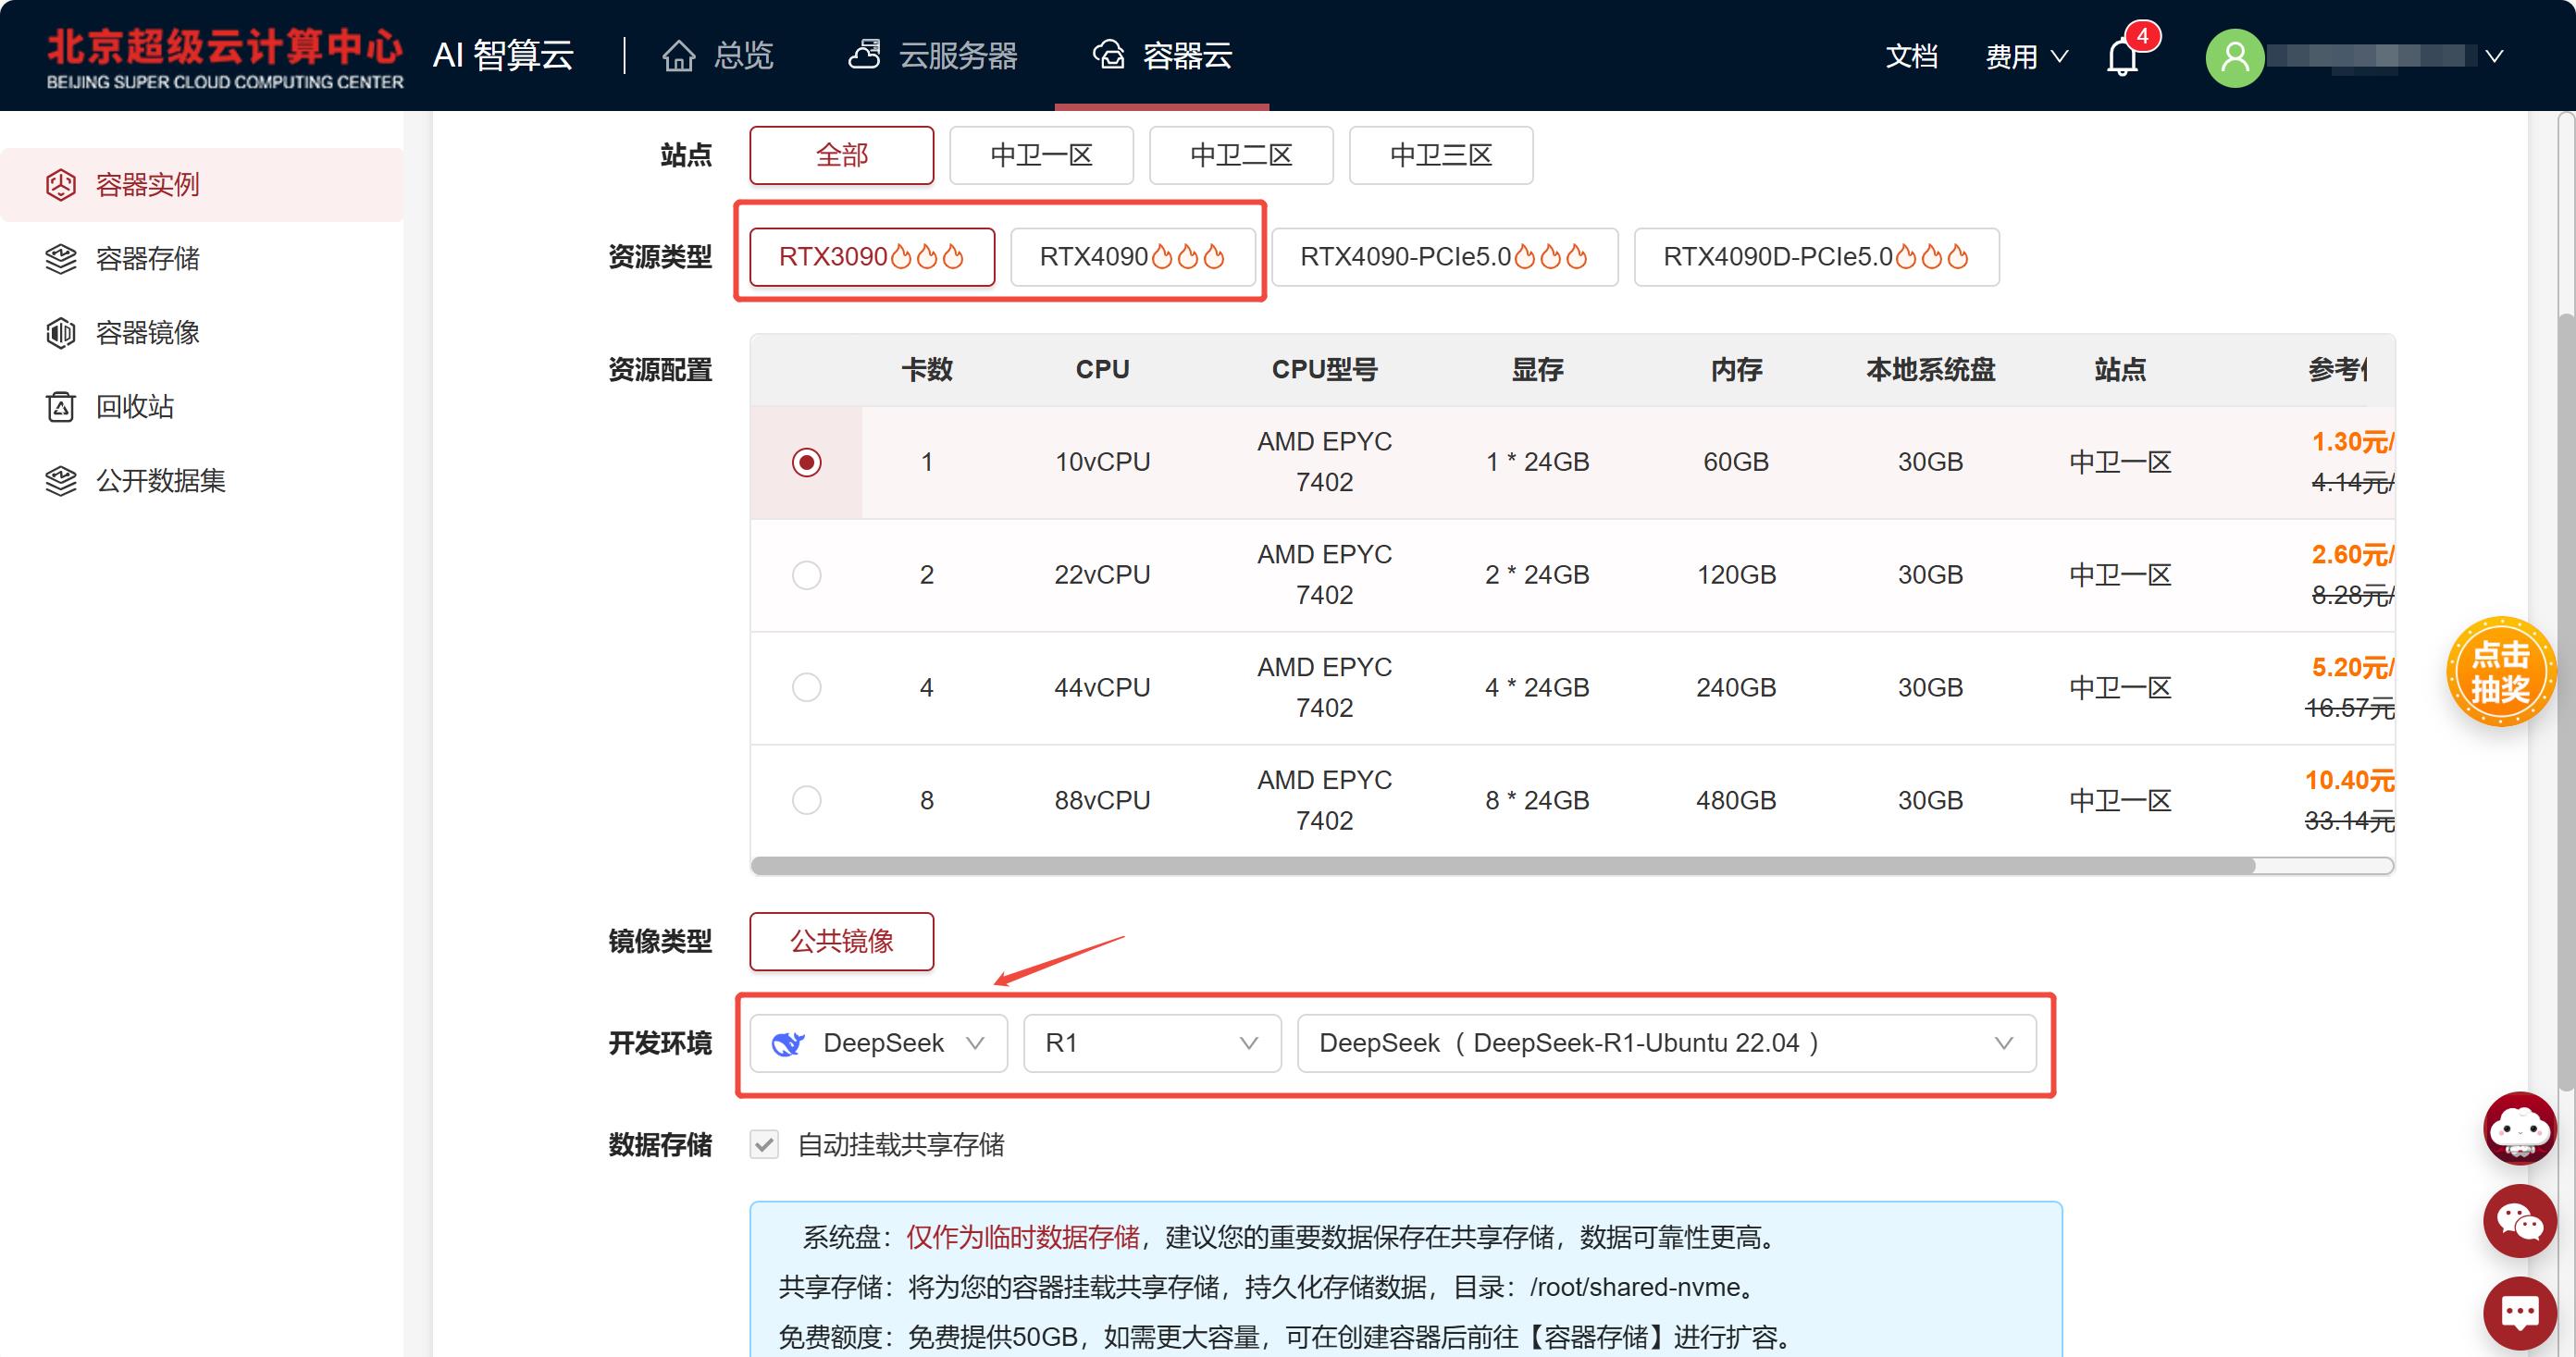Click the 容器镜像 sidebar icon
The height and width of the screenshot is (1357, 2576).
click(61, 333)
